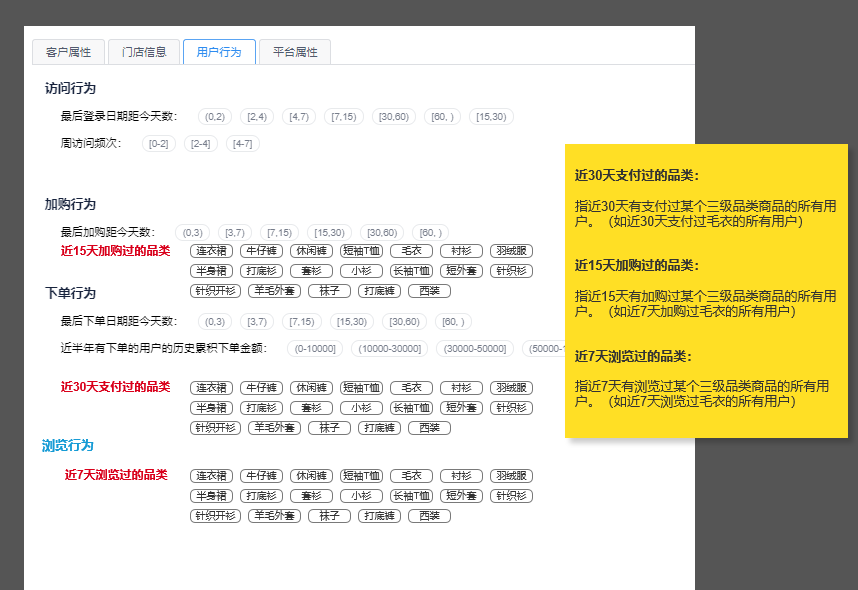Image resolution: width=858 pixels, height=590 pixels.
Task: Select [60, ) in 最后加购距今天数 row
Action: (431, 233)
